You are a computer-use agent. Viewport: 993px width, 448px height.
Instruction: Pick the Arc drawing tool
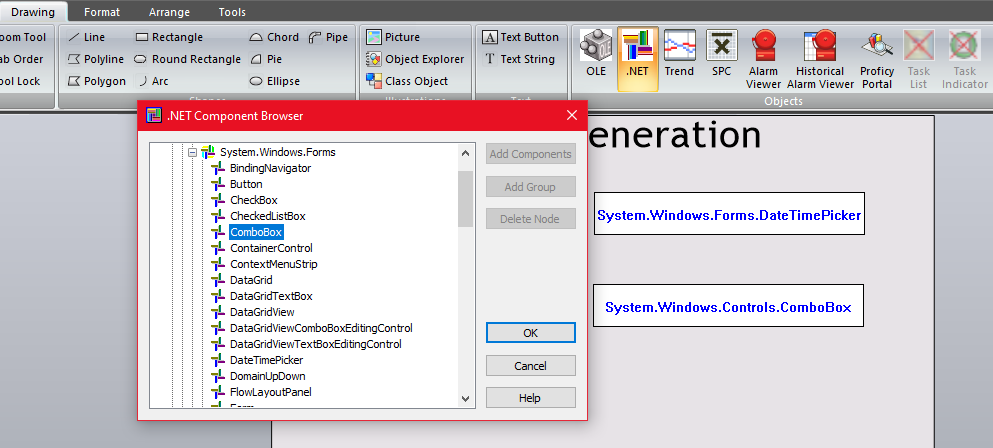(153, 81)
